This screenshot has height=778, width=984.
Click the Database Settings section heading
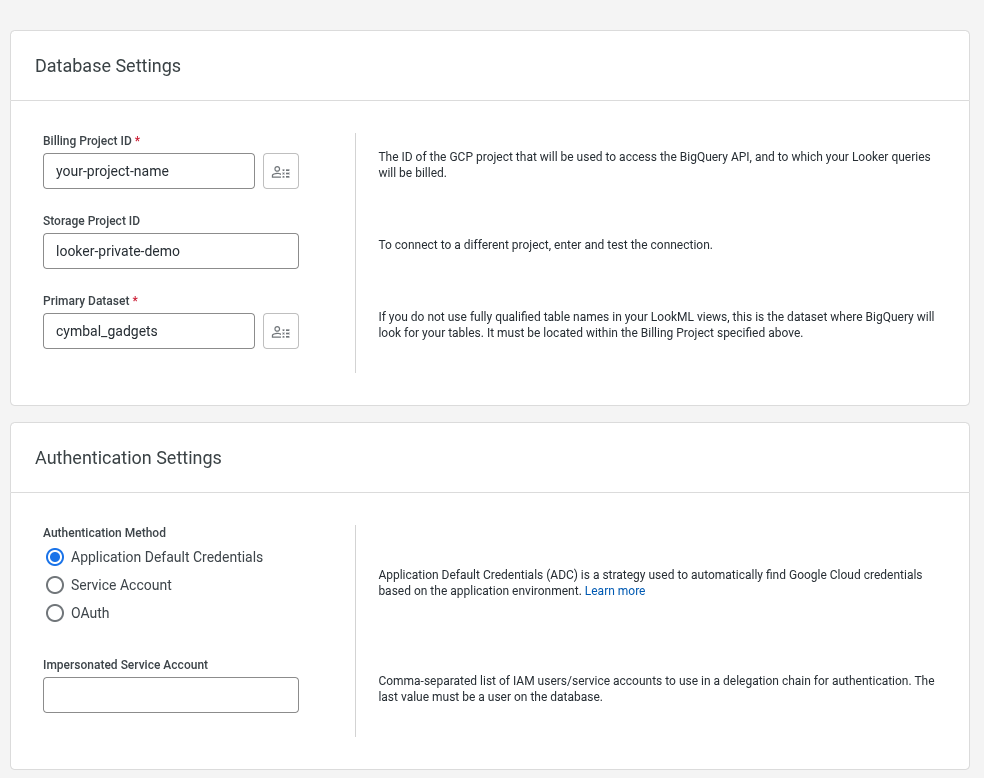tap(107, 66)
